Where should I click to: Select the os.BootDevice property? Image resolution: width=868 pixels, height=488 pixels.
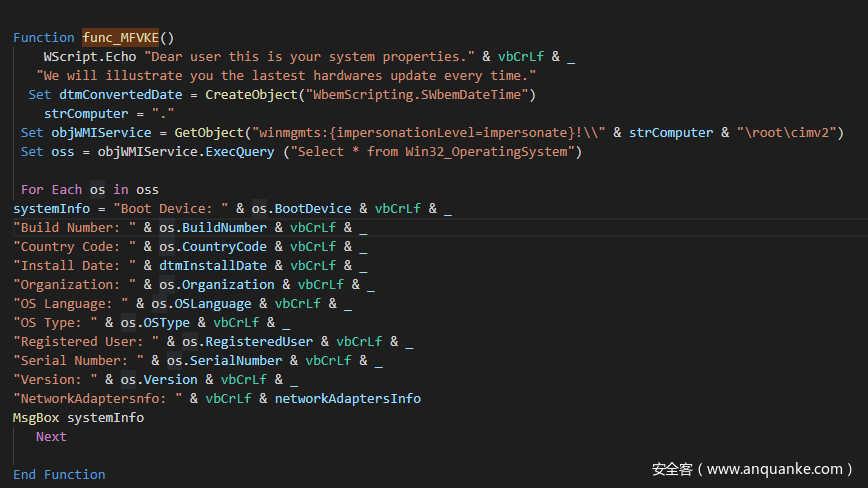(x=298, y=209)
